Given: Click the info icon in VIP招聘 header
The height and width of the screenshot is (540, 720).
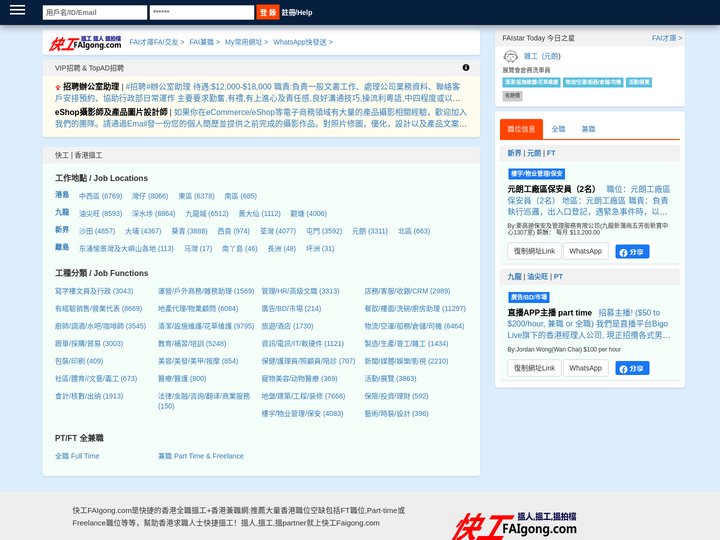Looking at the screenshot, I should 466,68.
